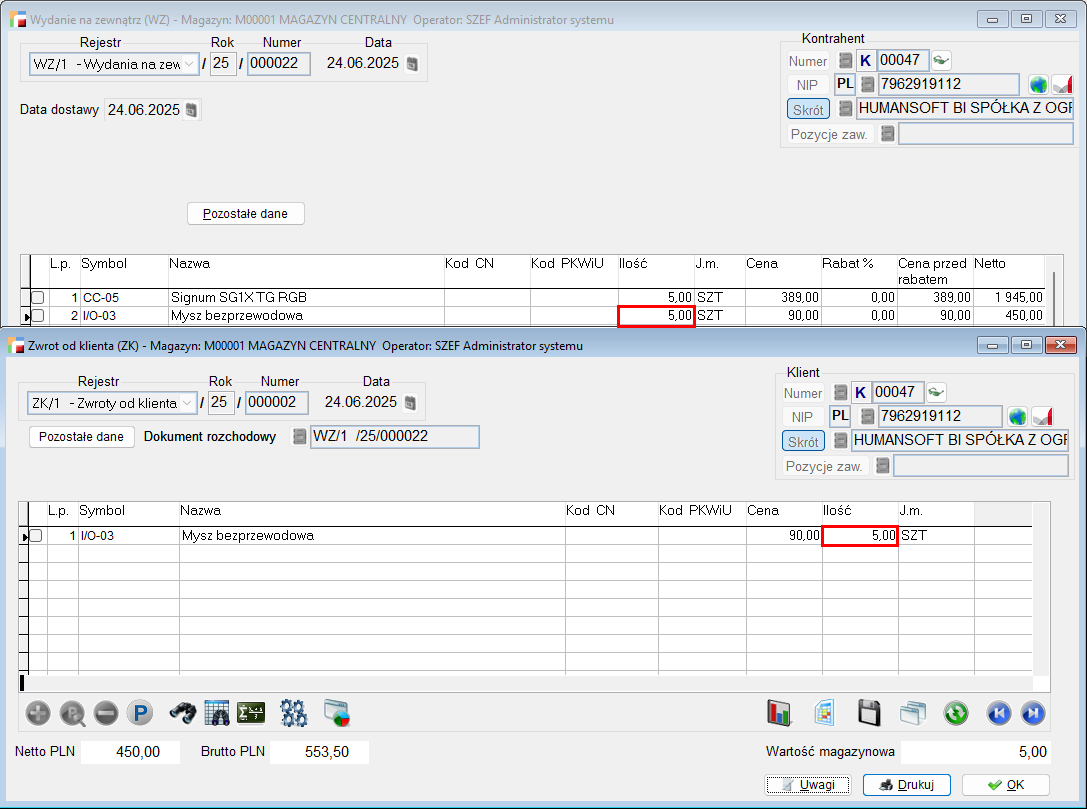Go to next record with blue arrow
The height and width of the screenshot is (809, 1087).
1033,713
